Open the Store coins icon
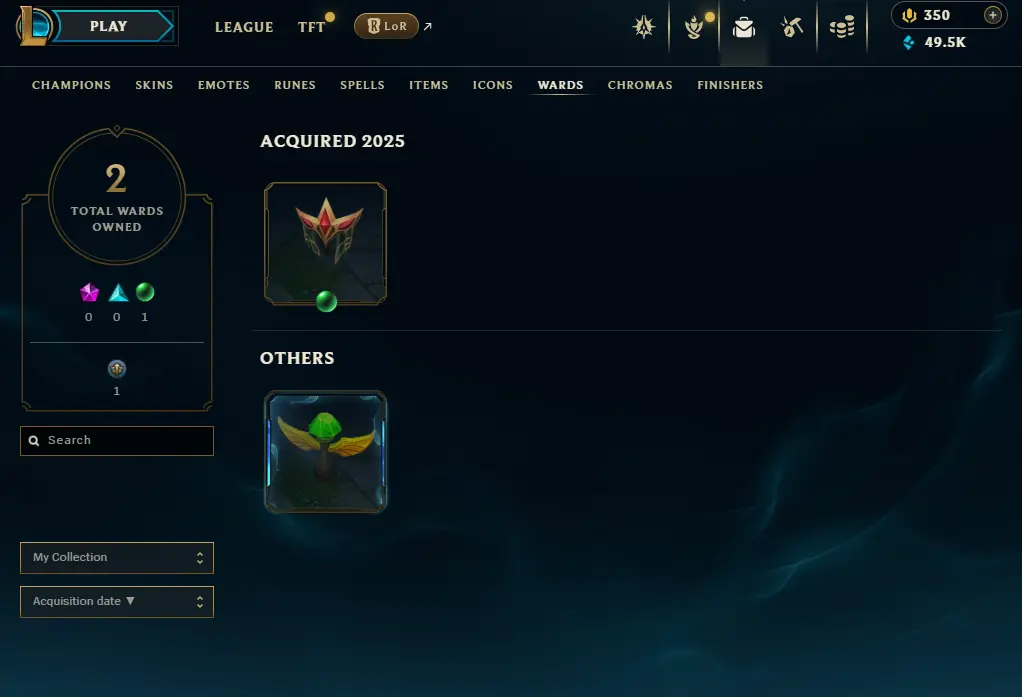The image size is (1022, 697). pyautogui.click(x=842, y=27)
